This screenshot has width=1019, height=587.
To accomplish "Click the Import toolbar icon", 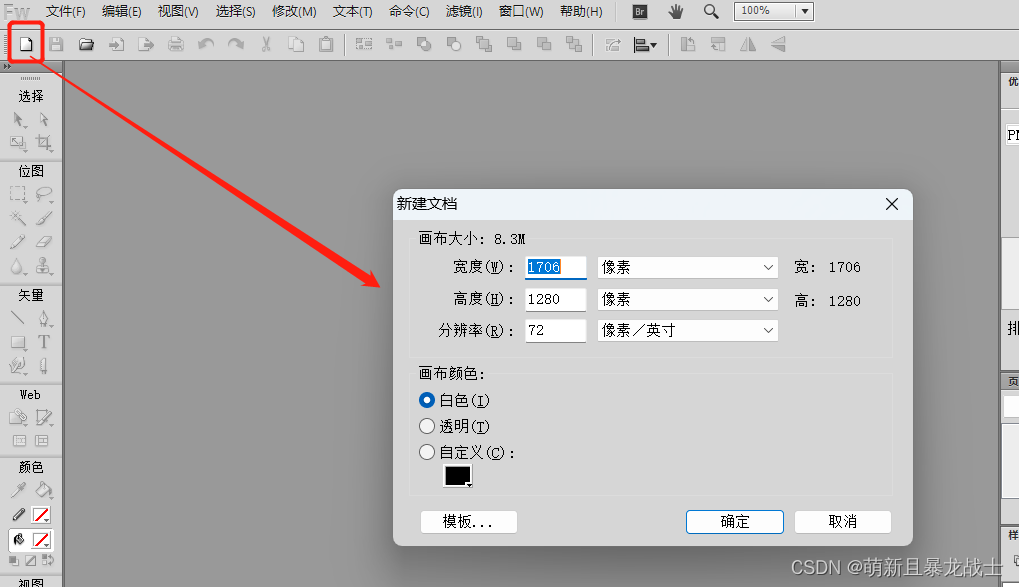I will (116, 44).
